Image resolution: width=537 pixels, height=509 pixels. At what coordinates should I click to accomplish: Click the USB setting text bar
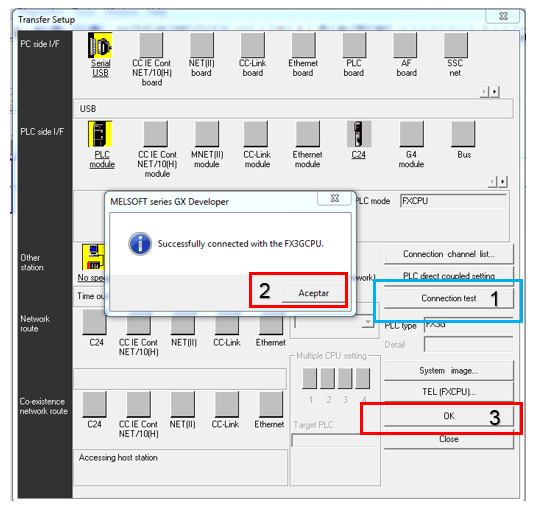(293, 109)
